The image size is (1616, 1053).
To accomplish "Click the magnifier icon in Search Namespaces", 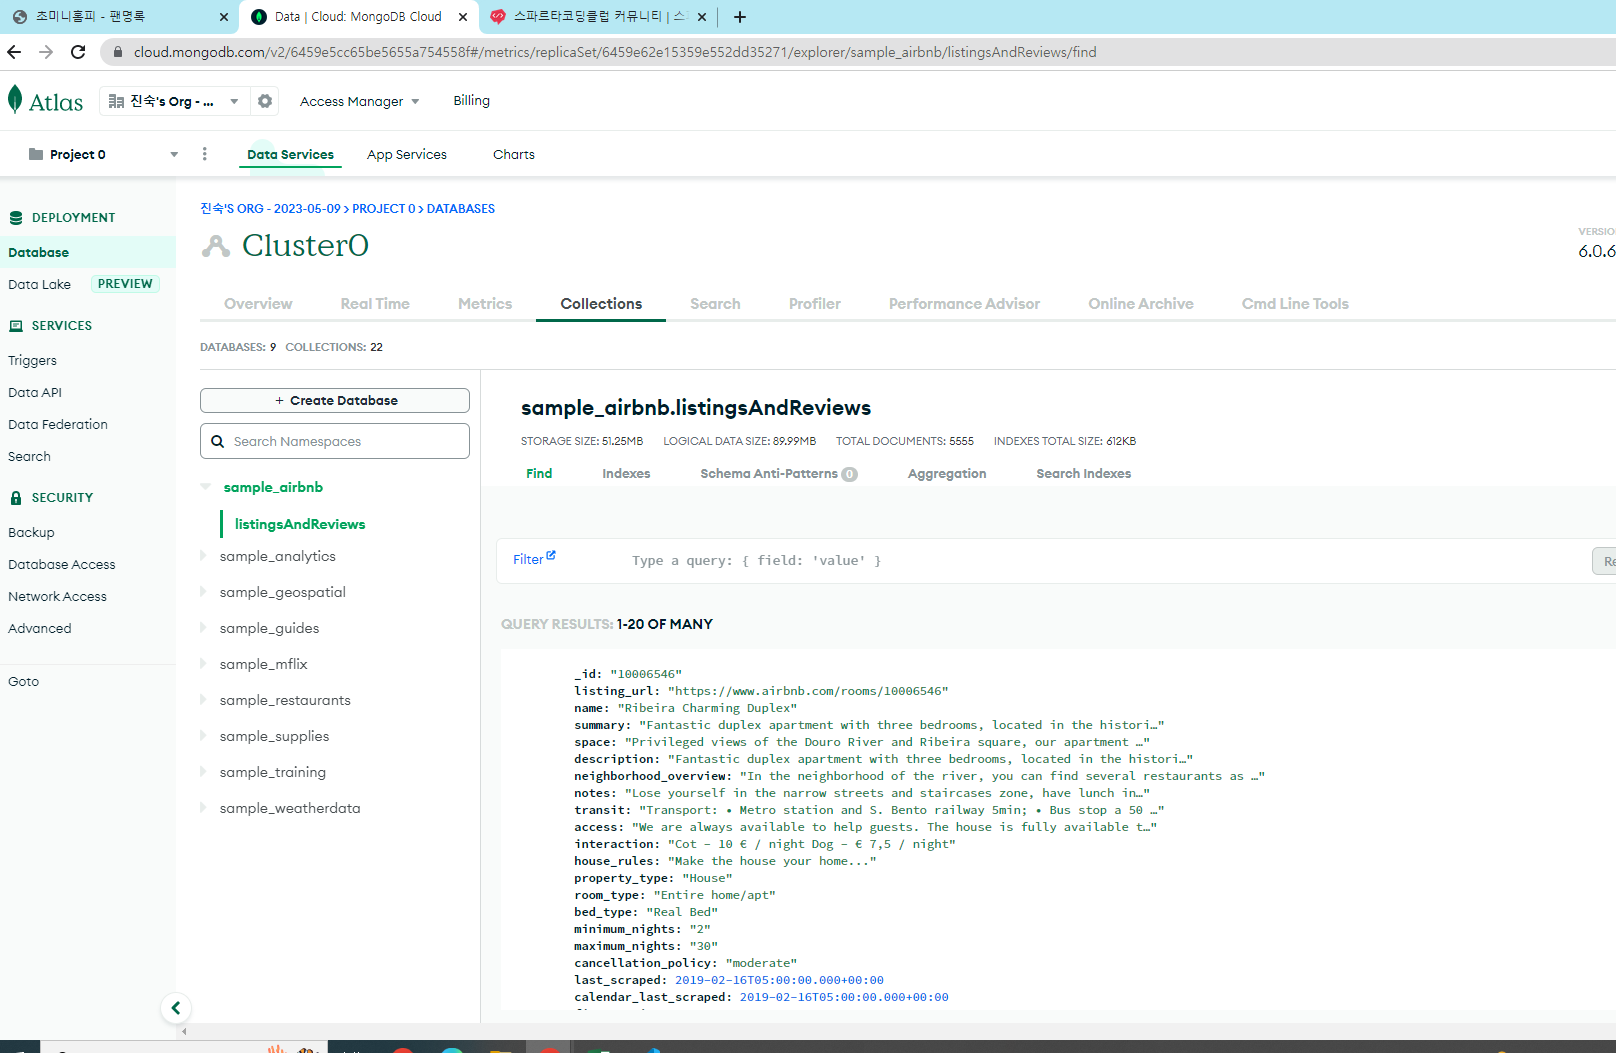I will coord(217,441).
